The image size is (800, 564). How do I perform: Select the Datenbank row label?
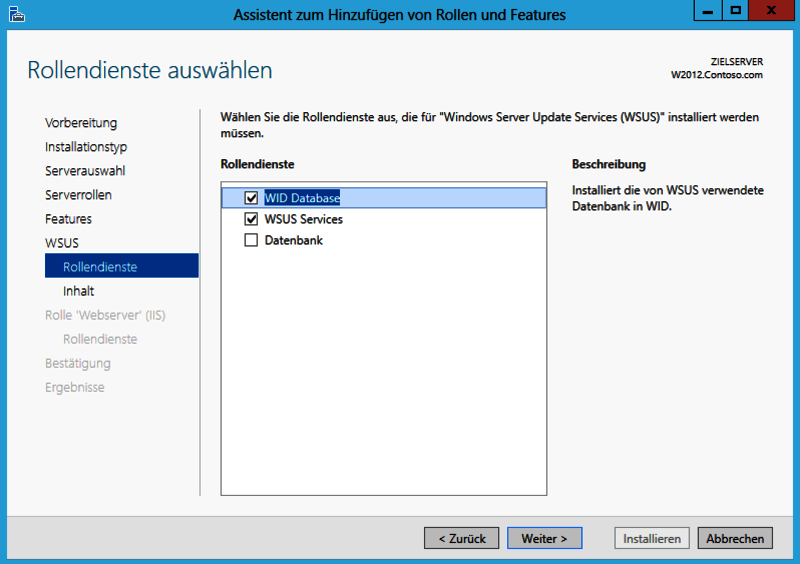tap(293, 240)
